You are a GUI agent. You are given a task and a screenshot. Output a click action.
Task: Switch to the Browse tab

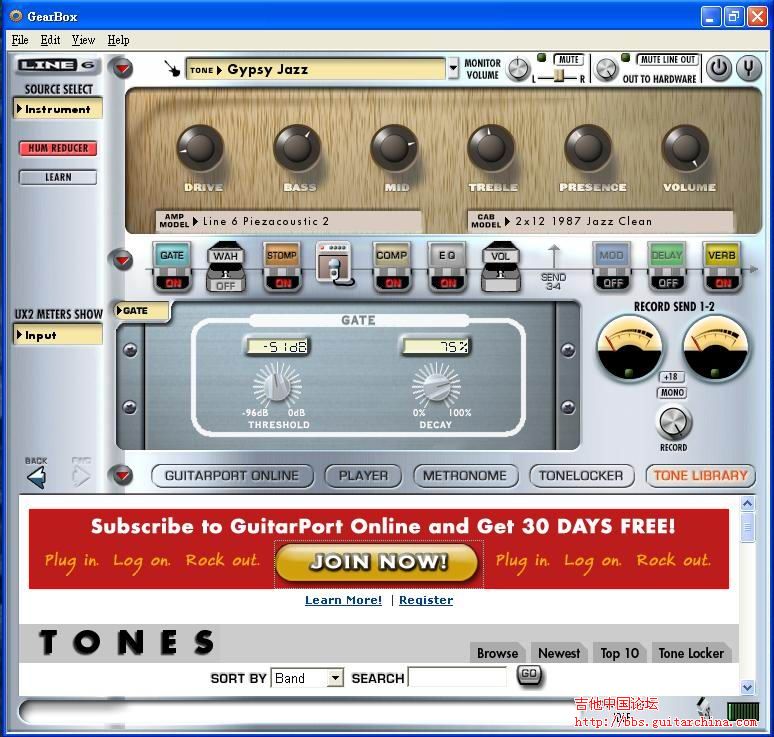(x=498, y=653)
